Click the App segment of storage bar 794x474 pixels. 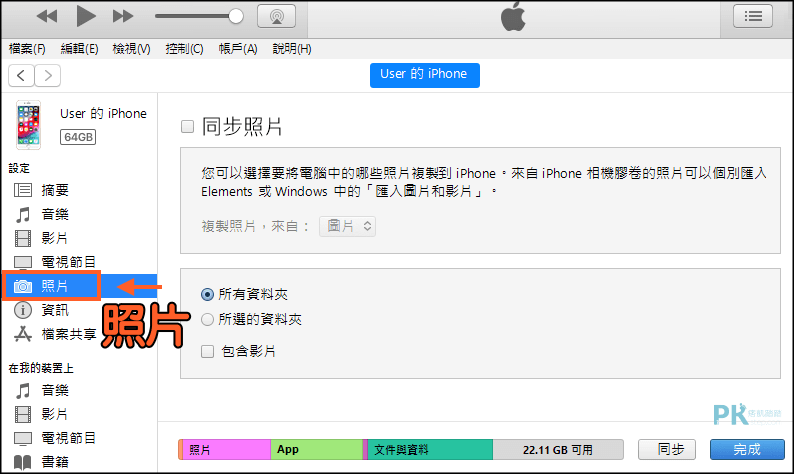click(x=317, y=450)
